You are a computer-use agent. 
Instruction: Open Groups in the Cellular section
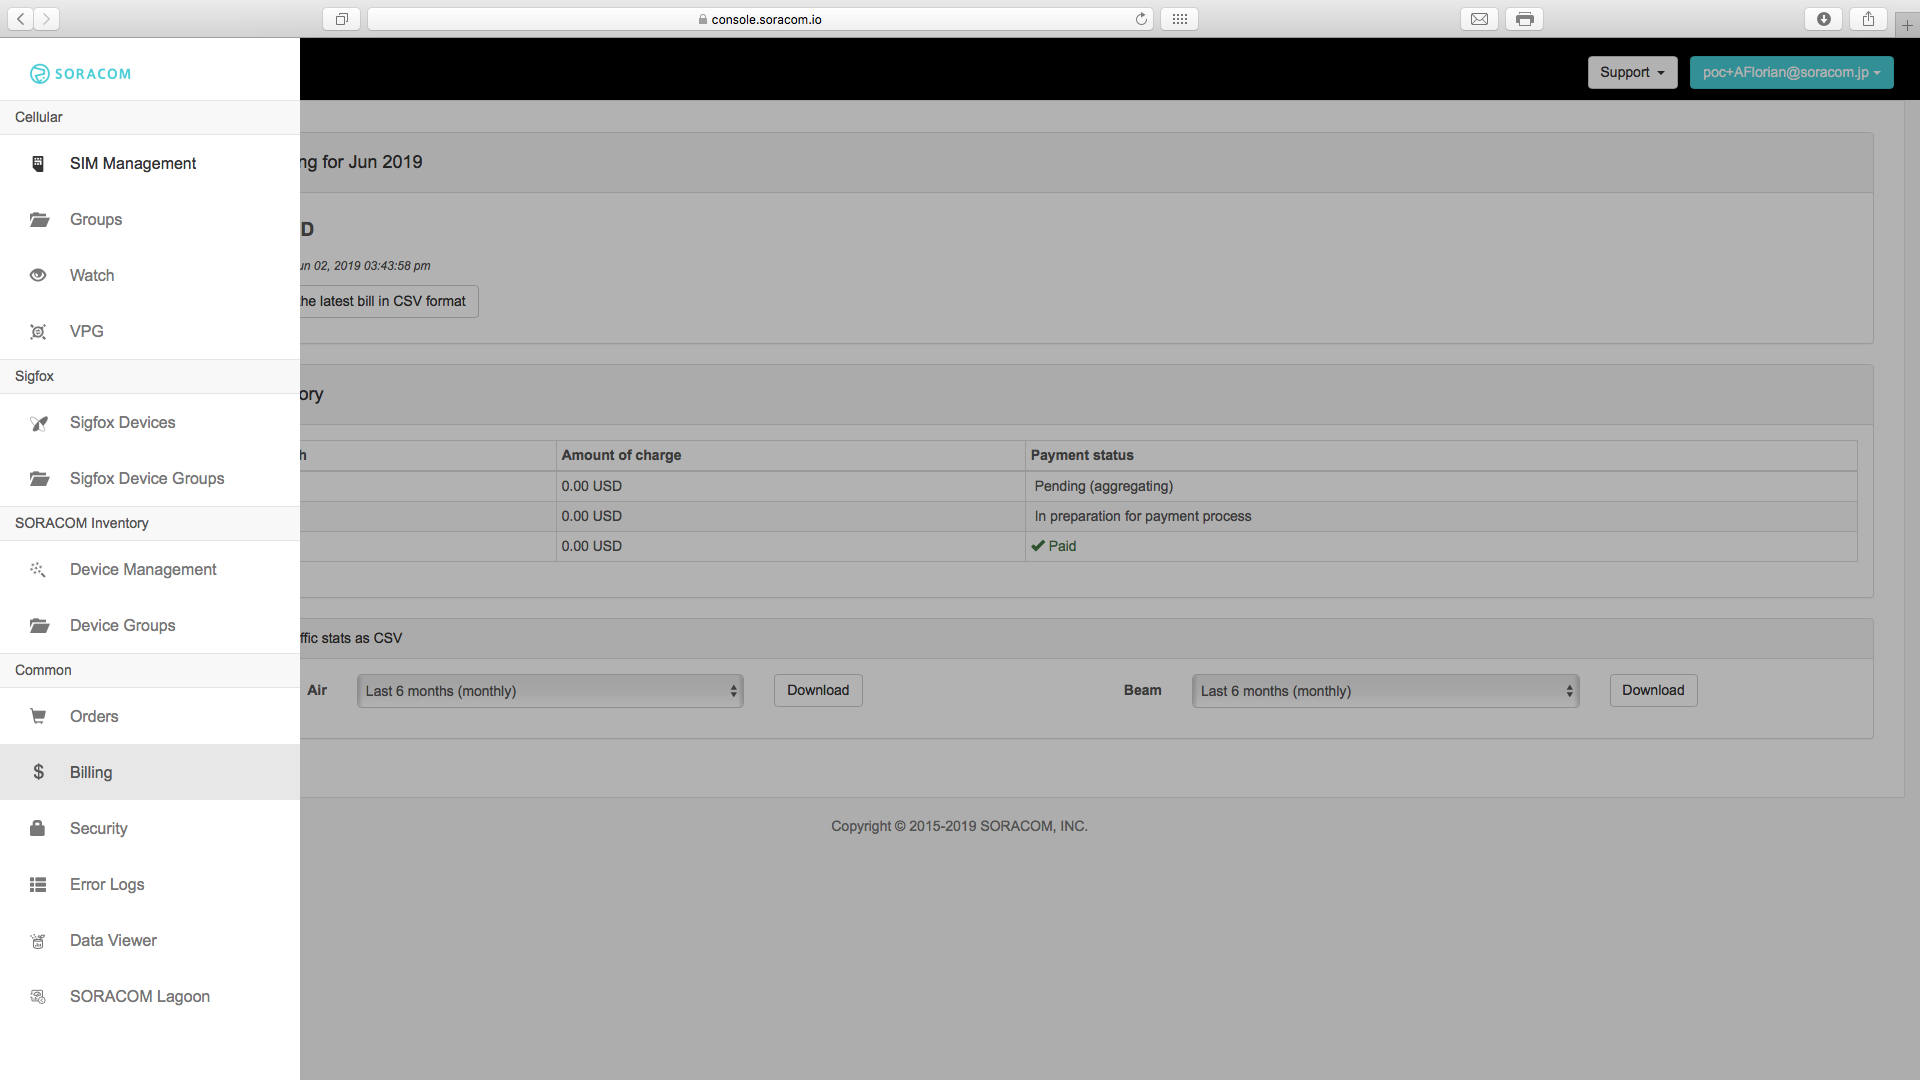click(x=96, y=219)
